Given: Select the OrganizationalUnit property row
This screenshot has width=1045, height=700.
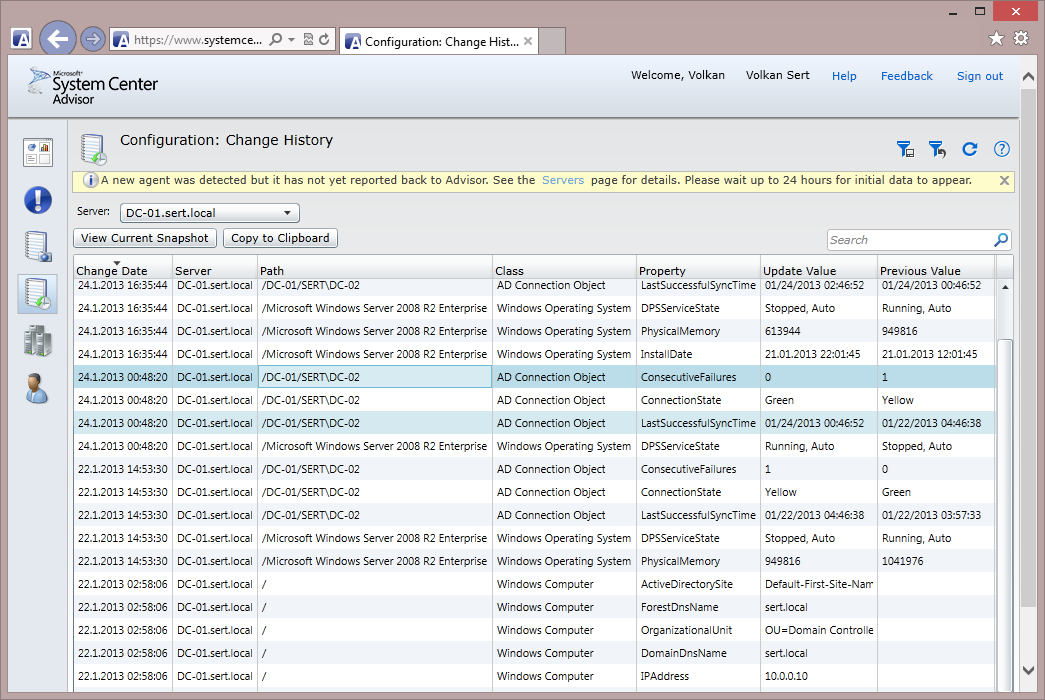Looking at the screenshot, I should point(534,630).
